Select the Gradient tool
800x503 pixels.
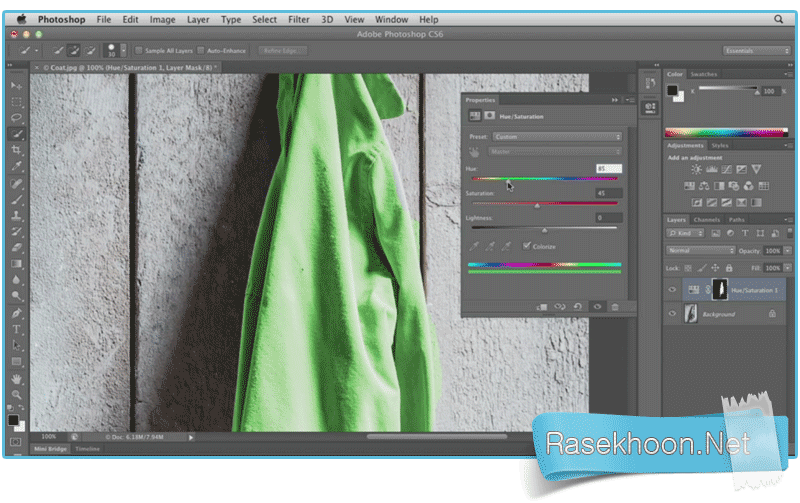coord(16,264)
